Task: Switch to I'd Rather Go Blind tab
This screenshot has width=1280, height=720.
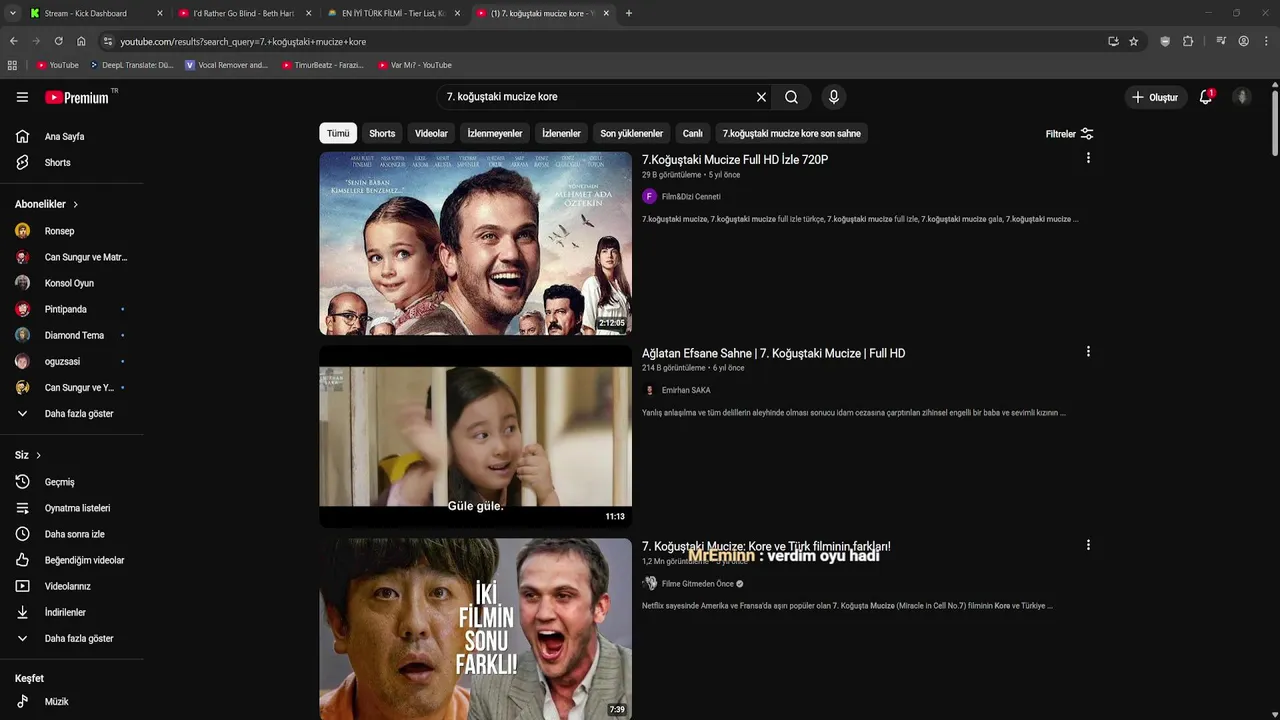Action: tap(245, 13)
